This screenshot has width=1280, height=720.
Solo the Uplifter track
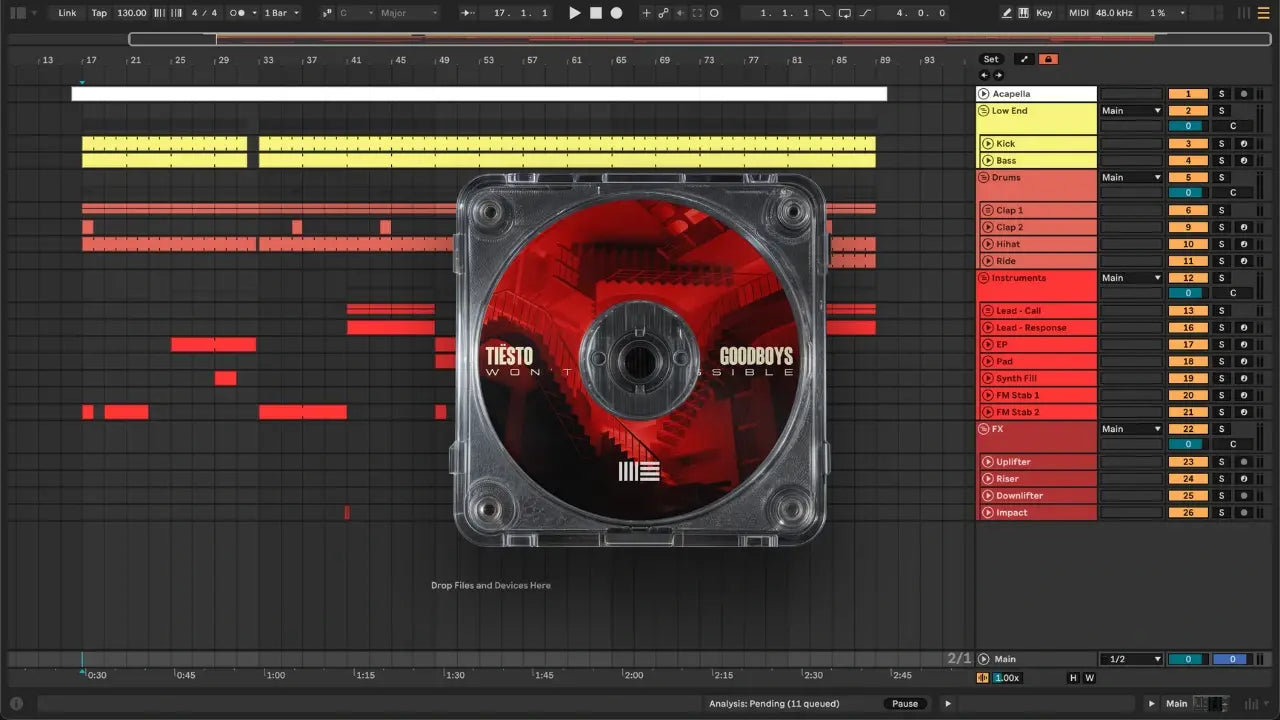(1221, 462)
